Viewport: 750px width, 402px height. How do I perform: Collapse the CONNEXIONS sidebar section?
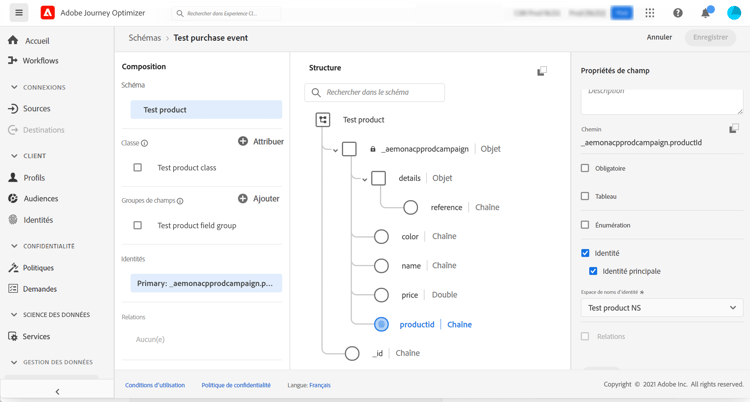click(x=14, y=87)
